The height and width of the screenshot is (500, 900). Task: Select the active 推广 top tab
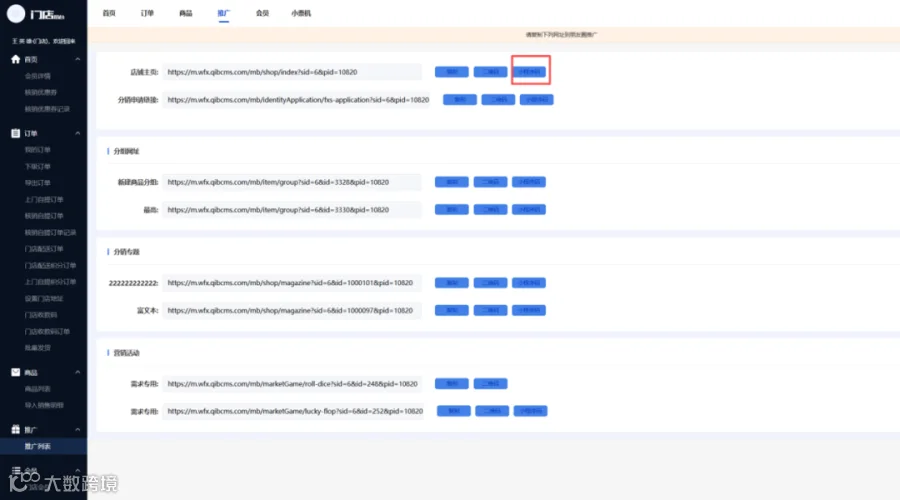click(224, 13)
